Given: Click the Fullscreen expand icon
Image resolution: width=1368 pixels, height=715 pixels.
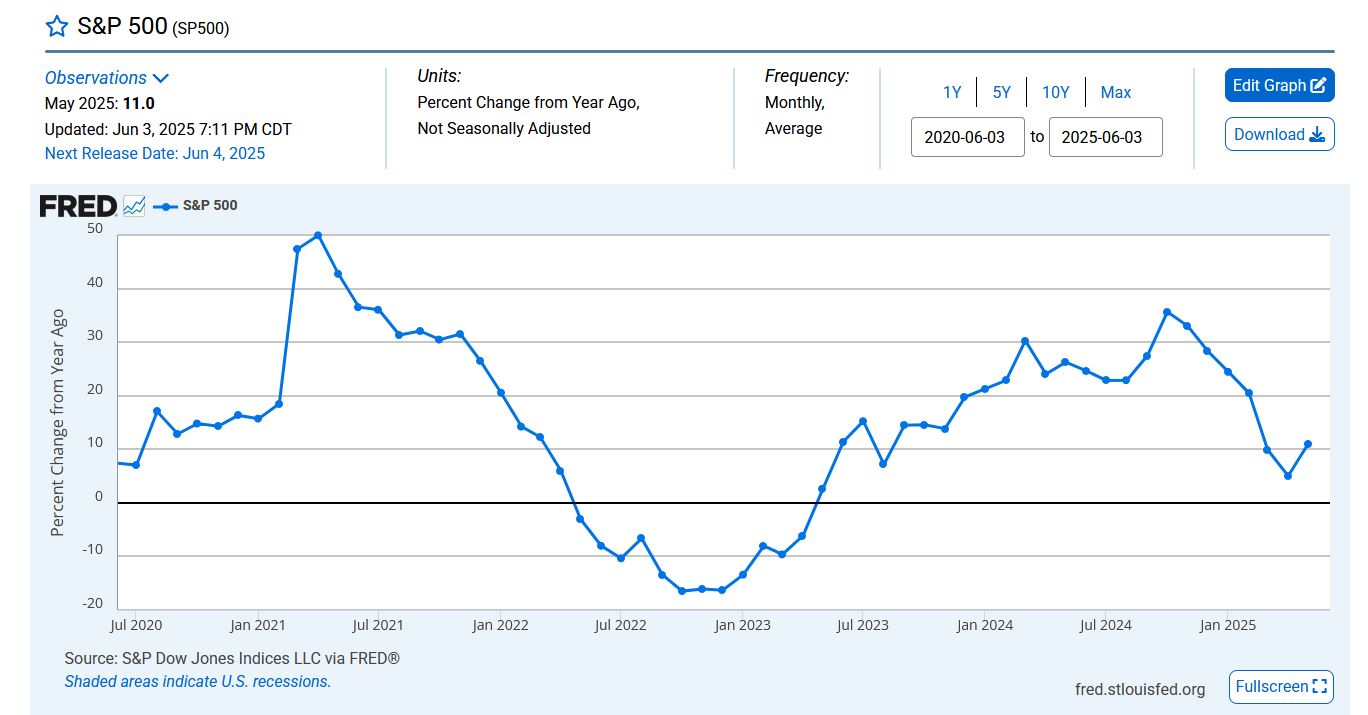Looking at the screenshot, I should 1319,687.
